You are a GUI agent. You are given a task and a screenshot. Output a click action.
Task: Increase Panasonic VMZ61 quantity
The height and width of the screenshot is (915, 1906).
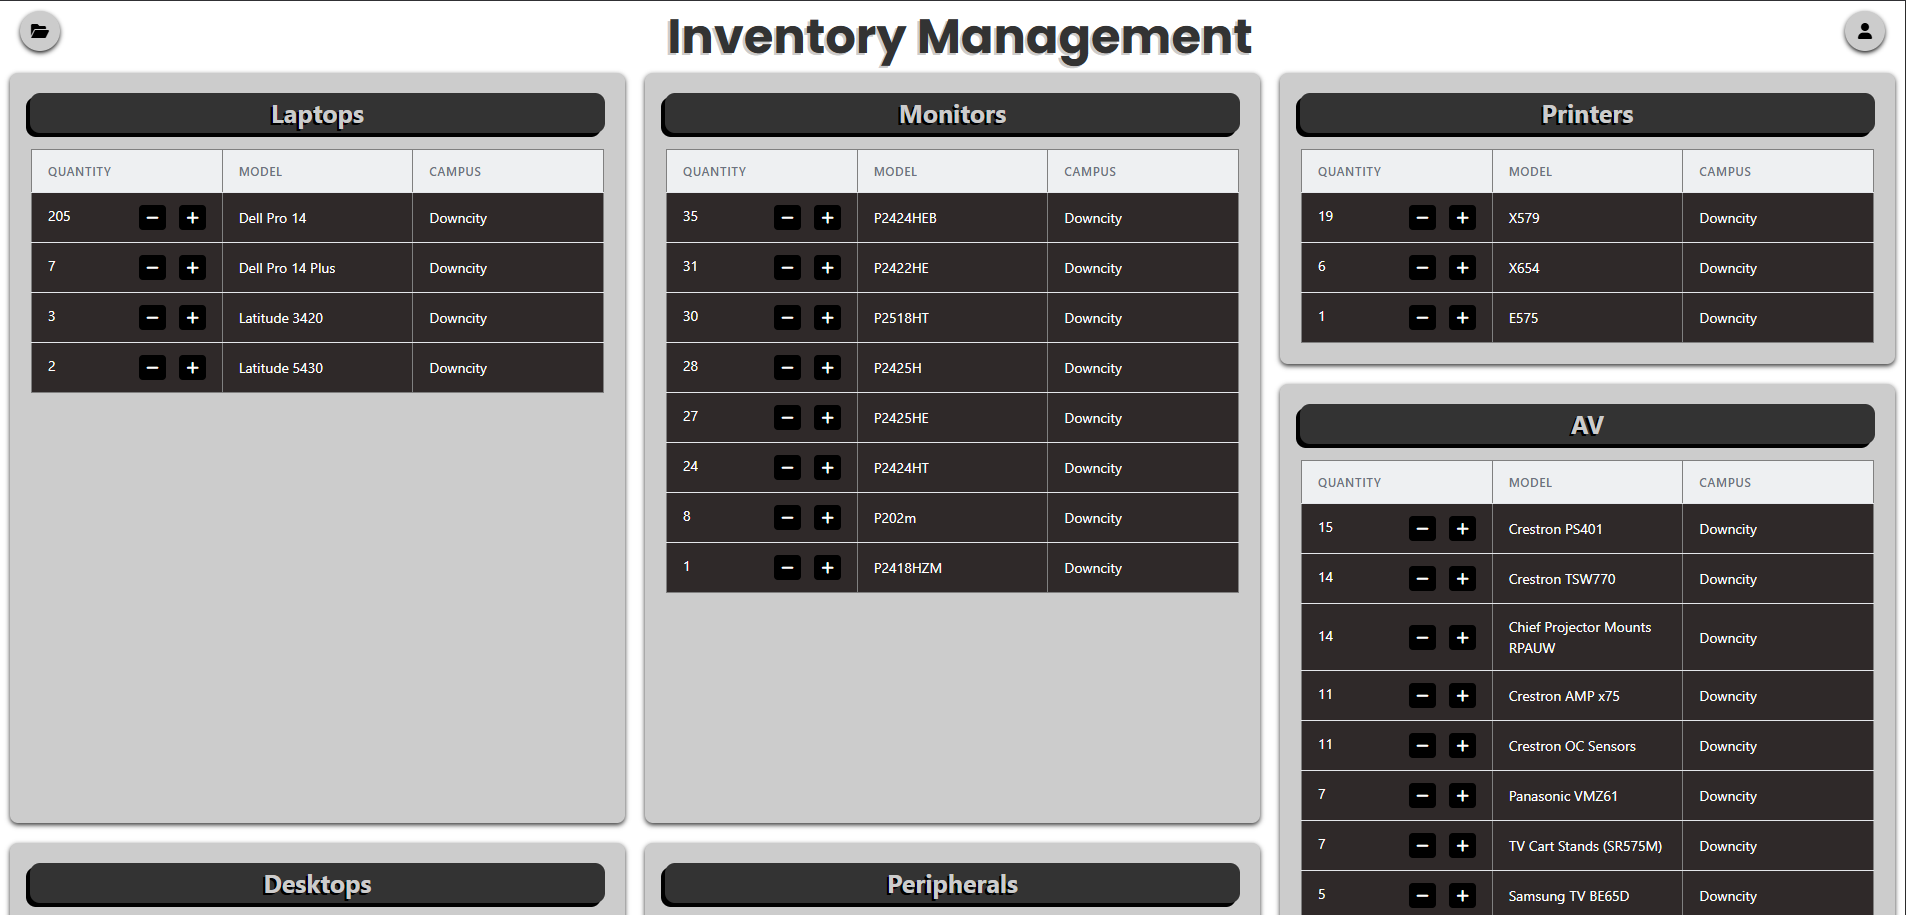click(1462, 796)
